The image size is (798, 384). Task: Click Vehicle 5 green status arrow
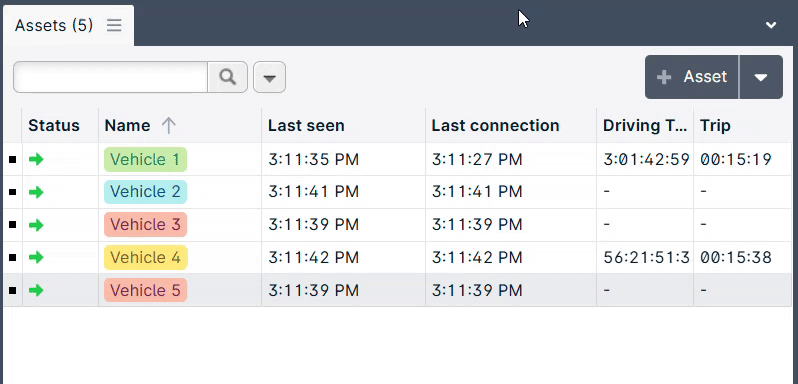coord(36,290)
